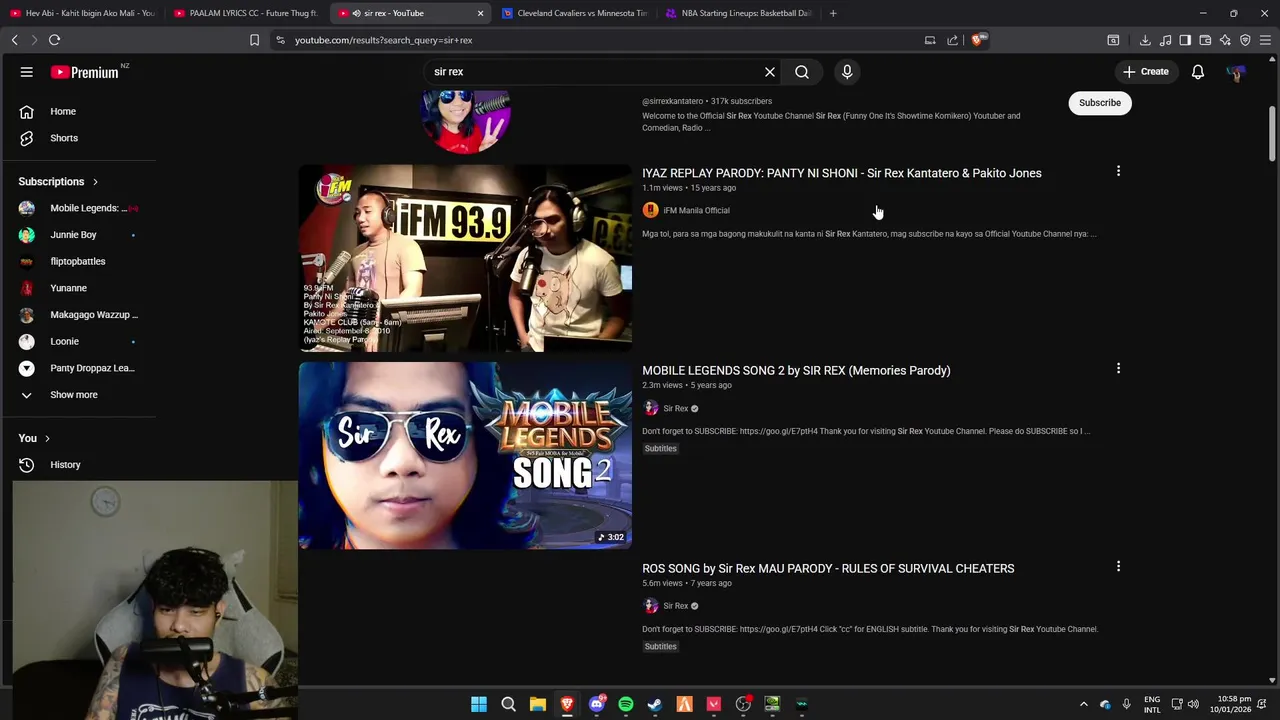Open Spotify from the taskbar
Screen dimensions: 1280x720
tap(626, 704)
